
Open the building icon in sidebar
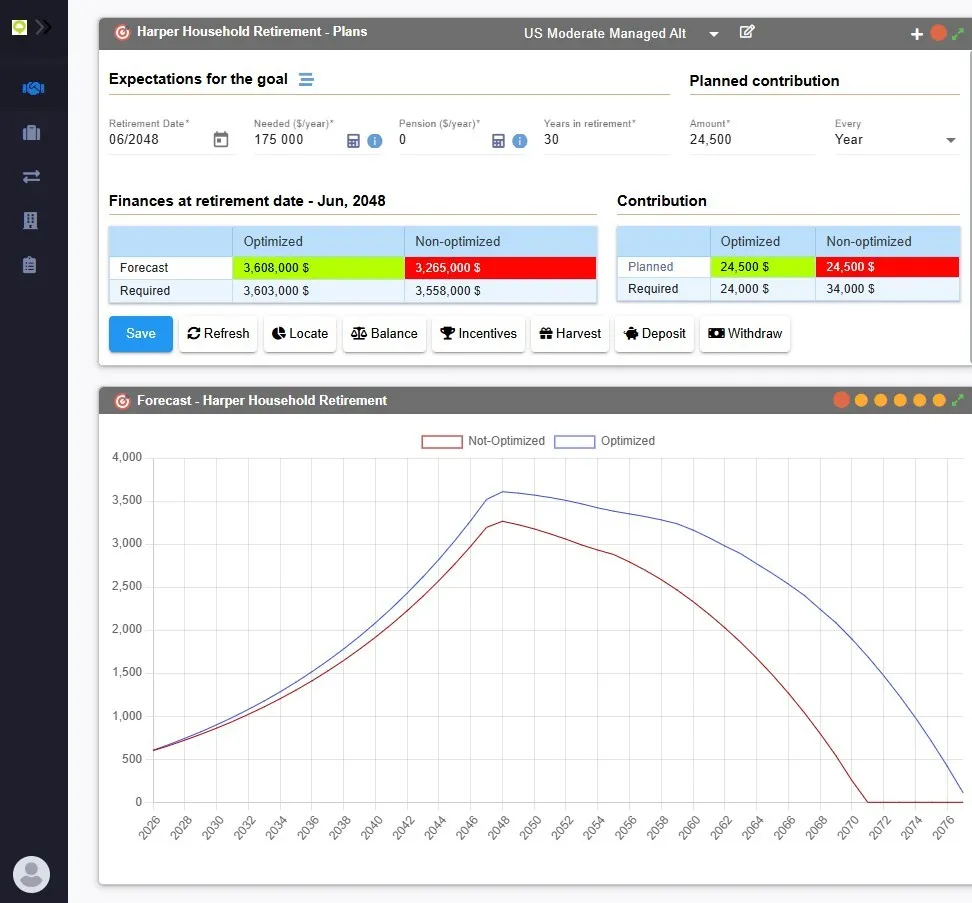click(31, 221)
